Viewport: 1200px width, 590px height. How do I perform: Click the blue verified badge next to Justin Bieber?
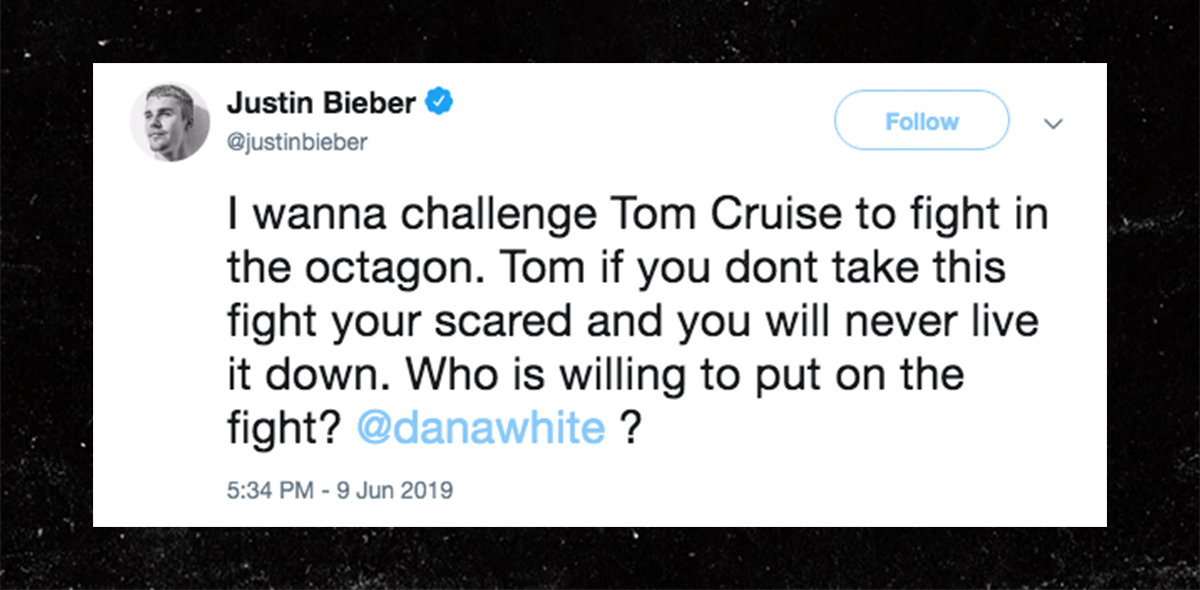pos(439,101)
